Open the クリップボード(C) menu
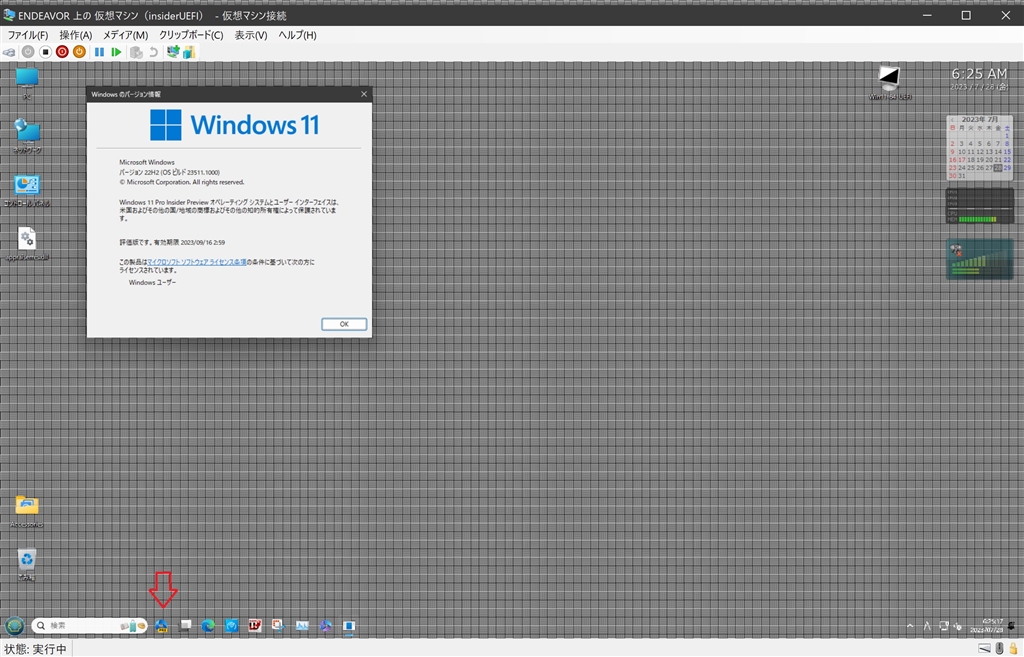Viewport: 1024px width, 657px height. click(191, 35)
